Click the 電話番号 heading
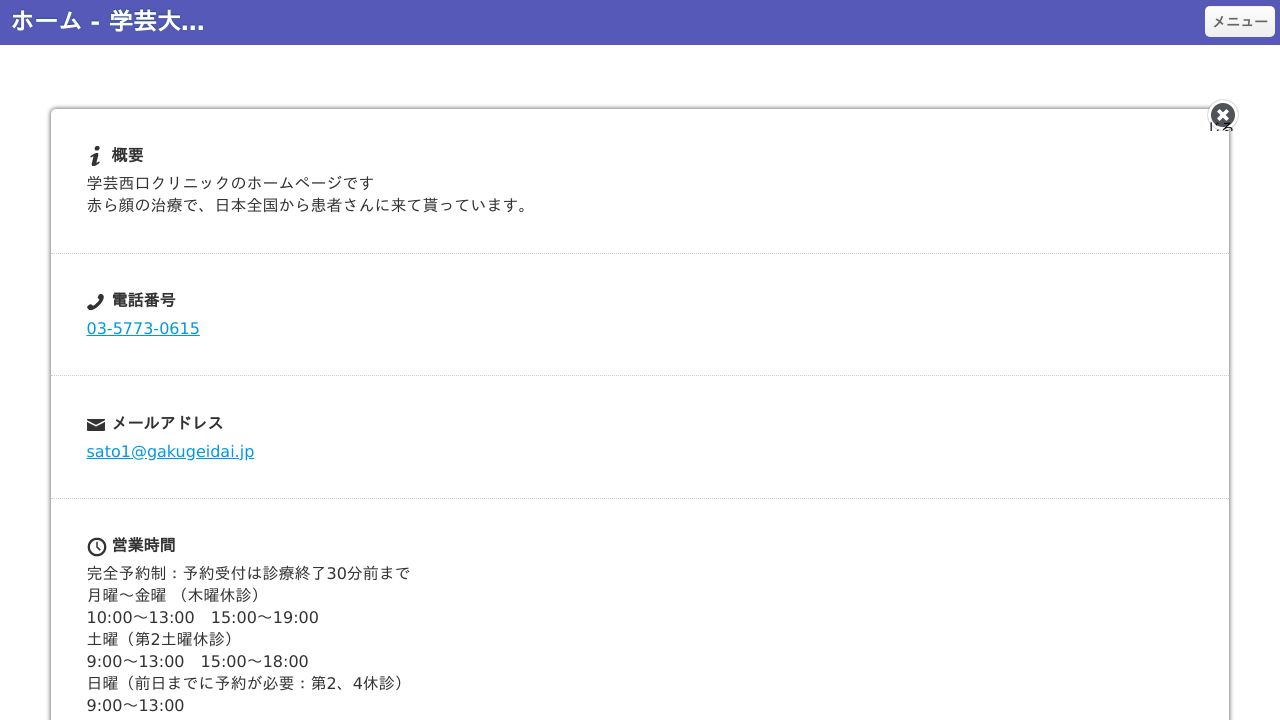 pos(144,300)
